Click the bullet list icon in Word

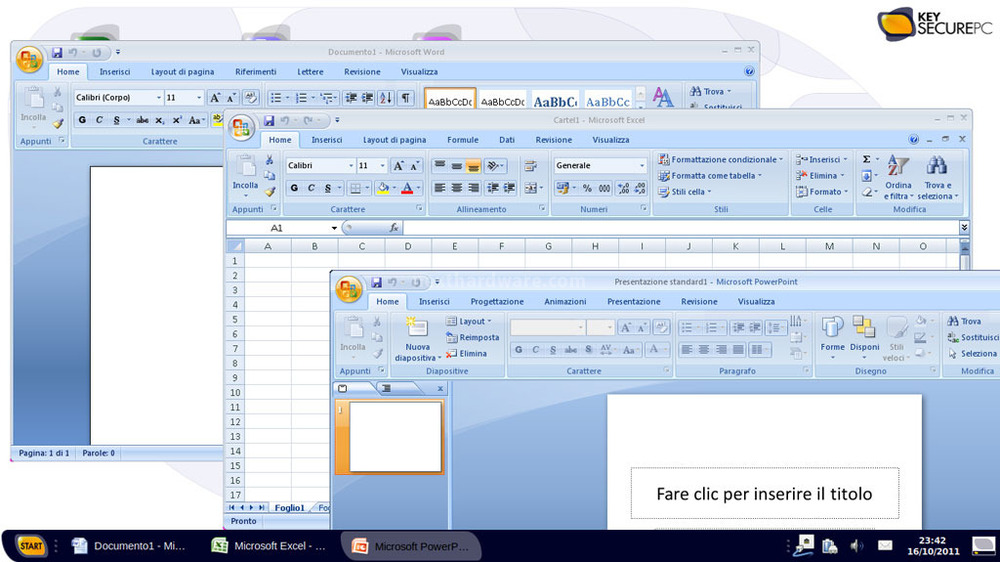pyautogui.click(x=276, y=98)
